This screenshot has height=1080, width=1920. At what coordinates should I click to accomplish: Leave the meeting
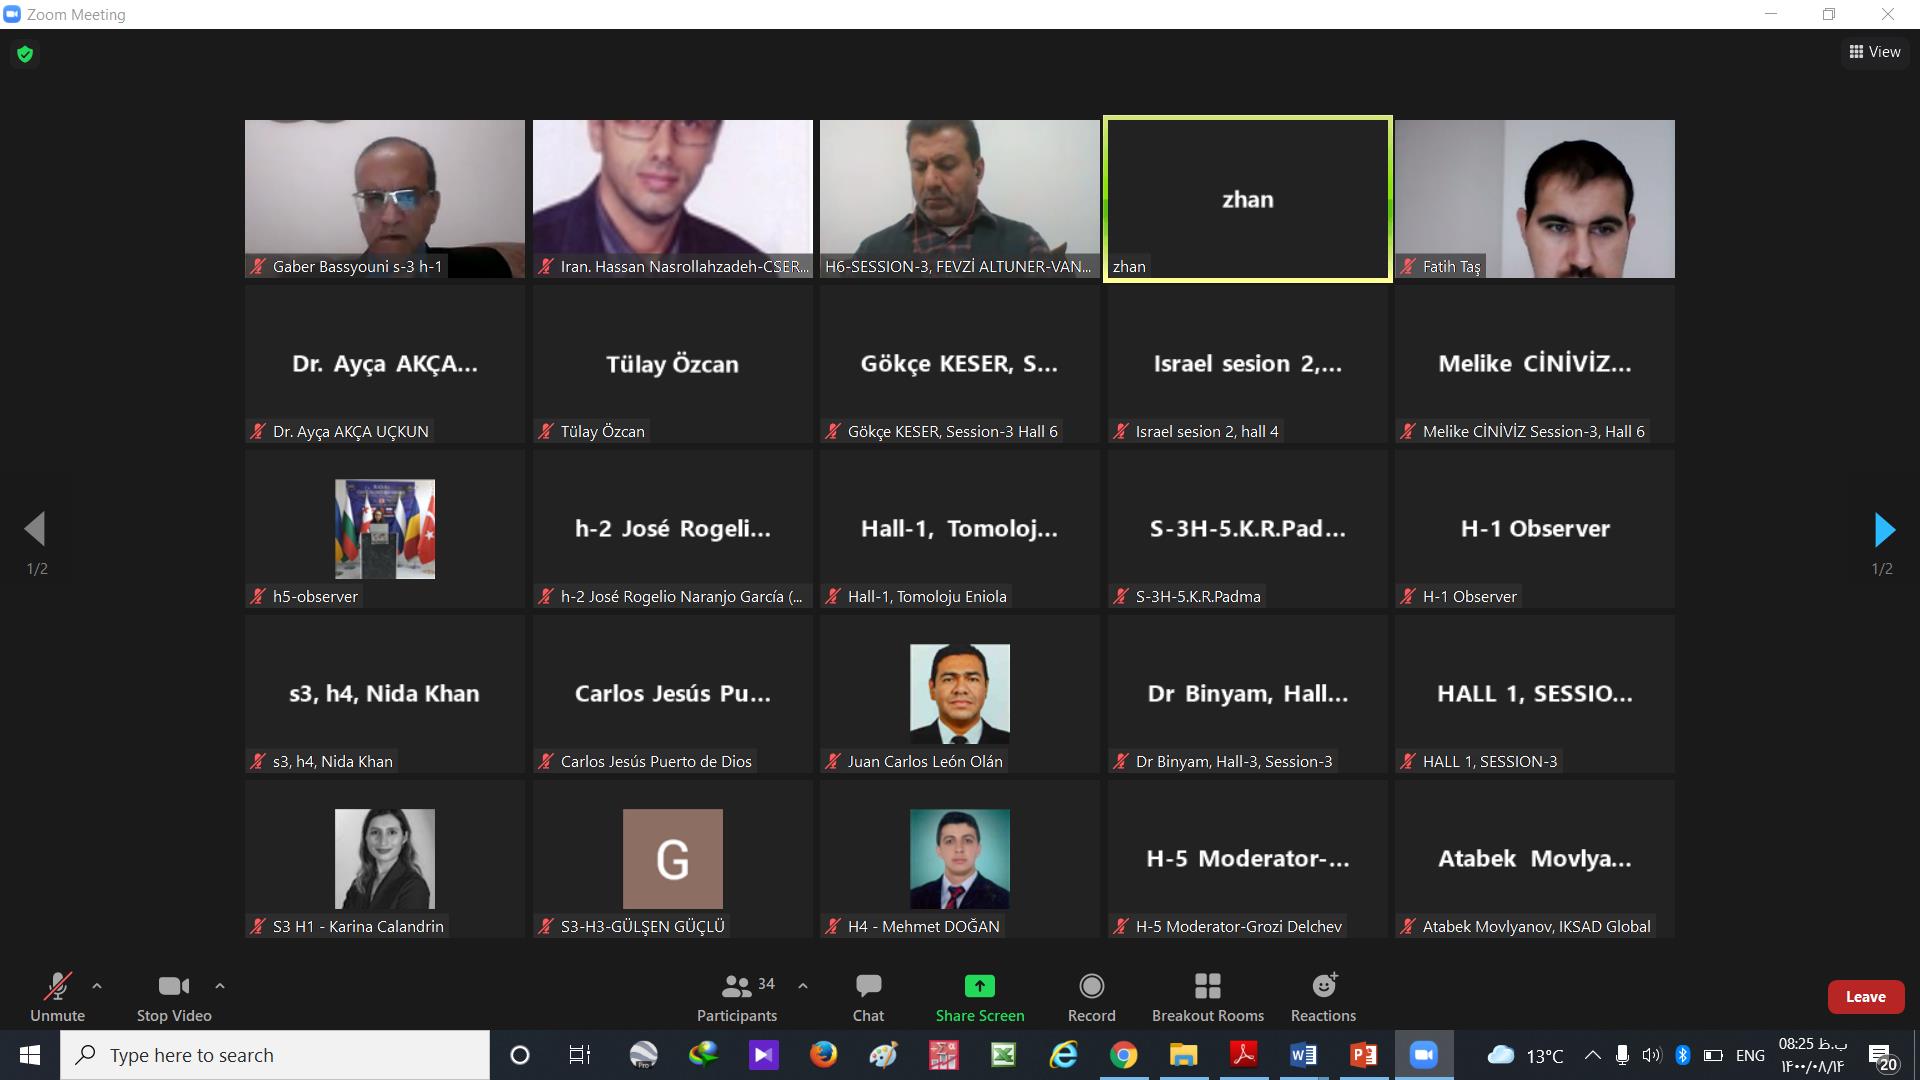pos(1865,997)
